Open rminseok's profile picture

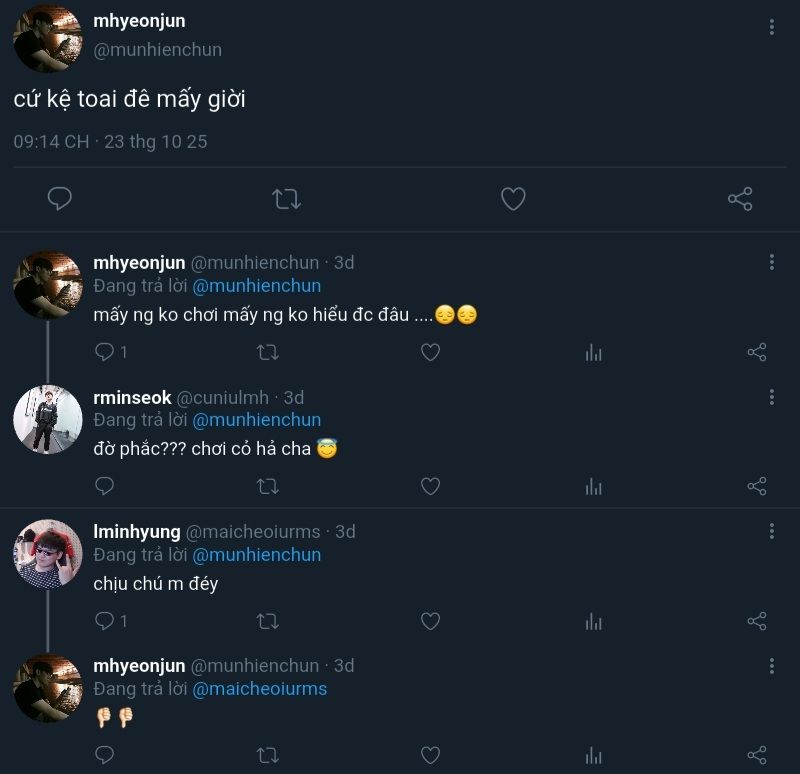pos(48,419)
